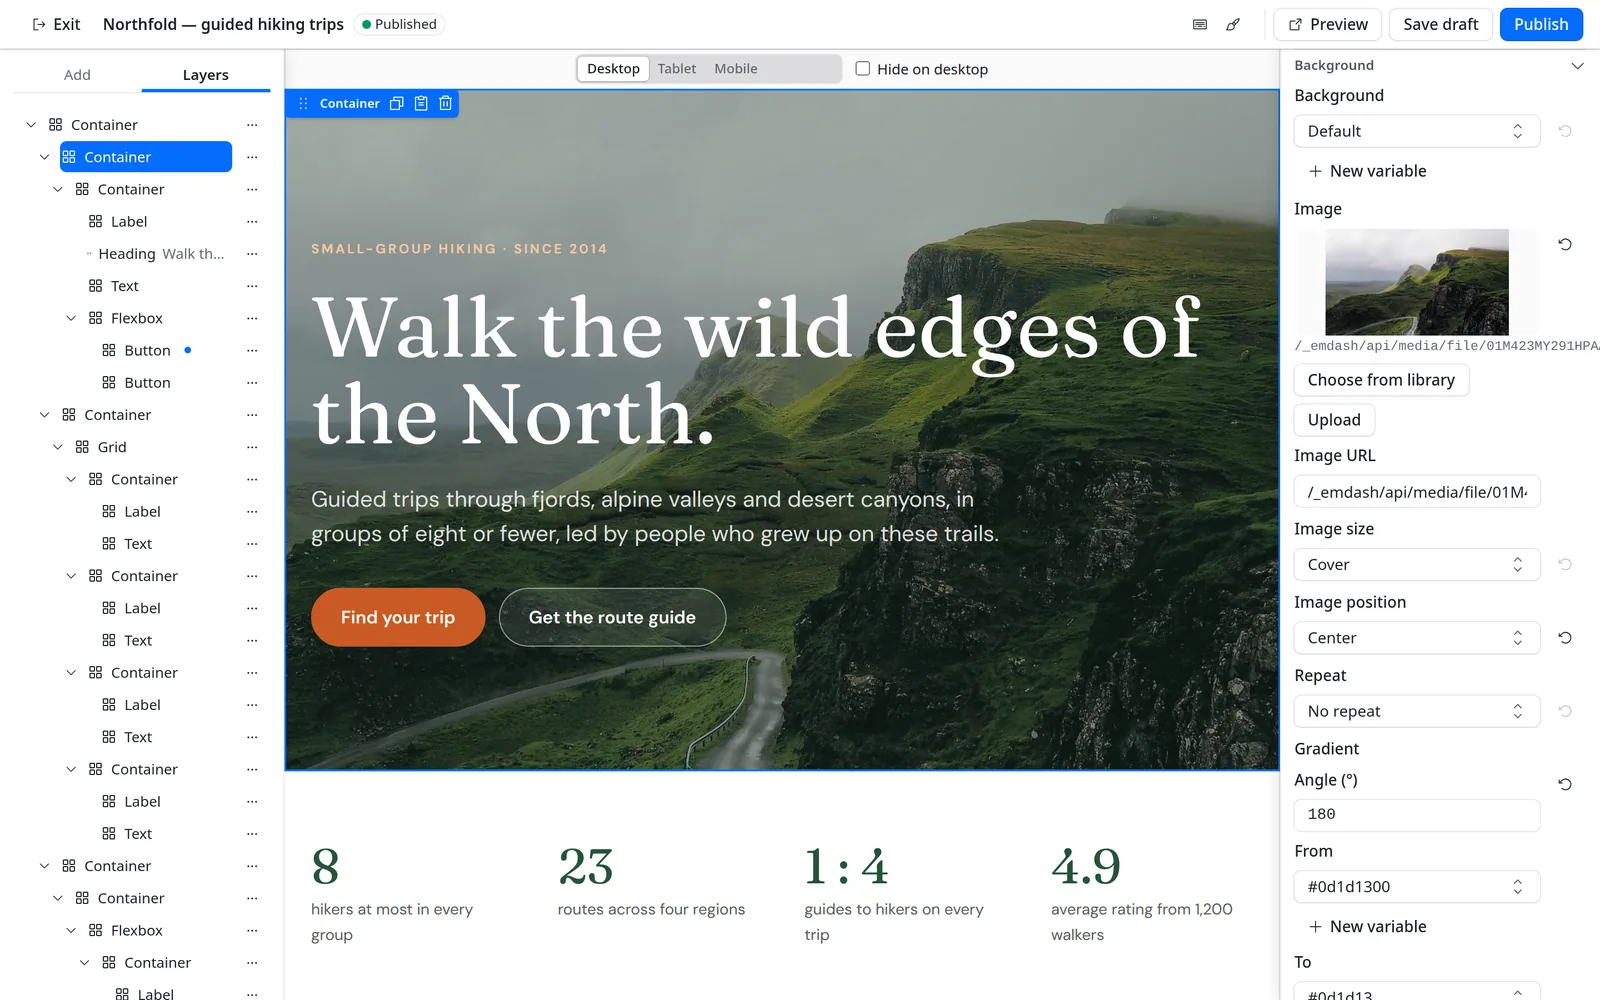Click the background image thumbnail preview
Image resolution: width=1600 pixels, height=1000 pixels.
[x=1416, y=282]
